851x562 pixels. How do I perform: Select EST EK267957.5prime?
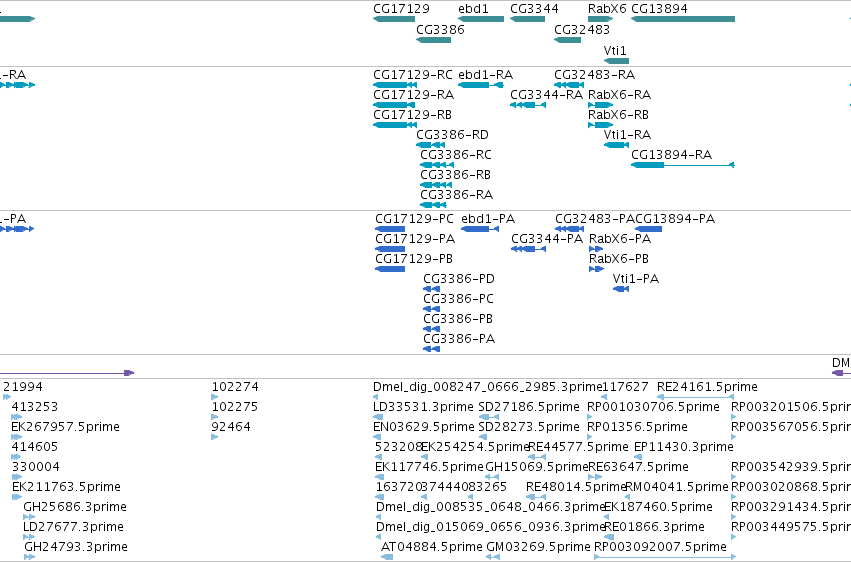[17, 437]
